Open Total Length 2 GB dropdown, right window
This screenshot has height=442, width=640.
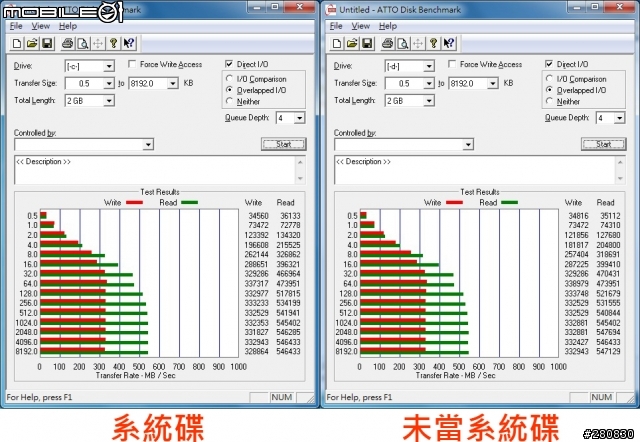(x=429, y=101)
